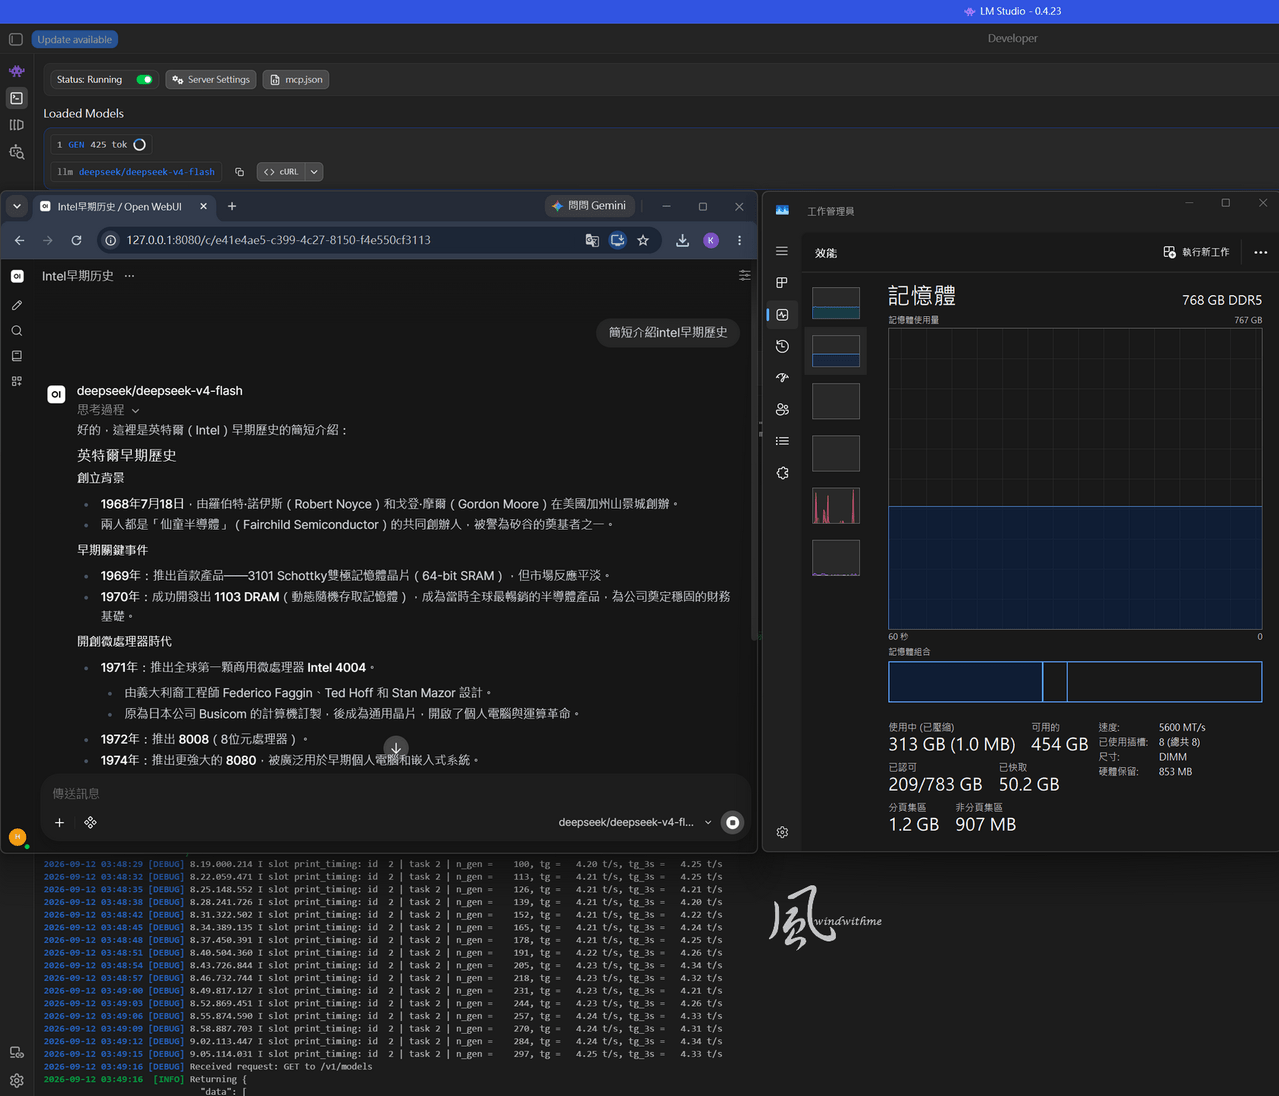This screenshot has height=1096, width=1279.
Task: Open LM Studio Developer view terminal icon
Action: pos(16,98)
